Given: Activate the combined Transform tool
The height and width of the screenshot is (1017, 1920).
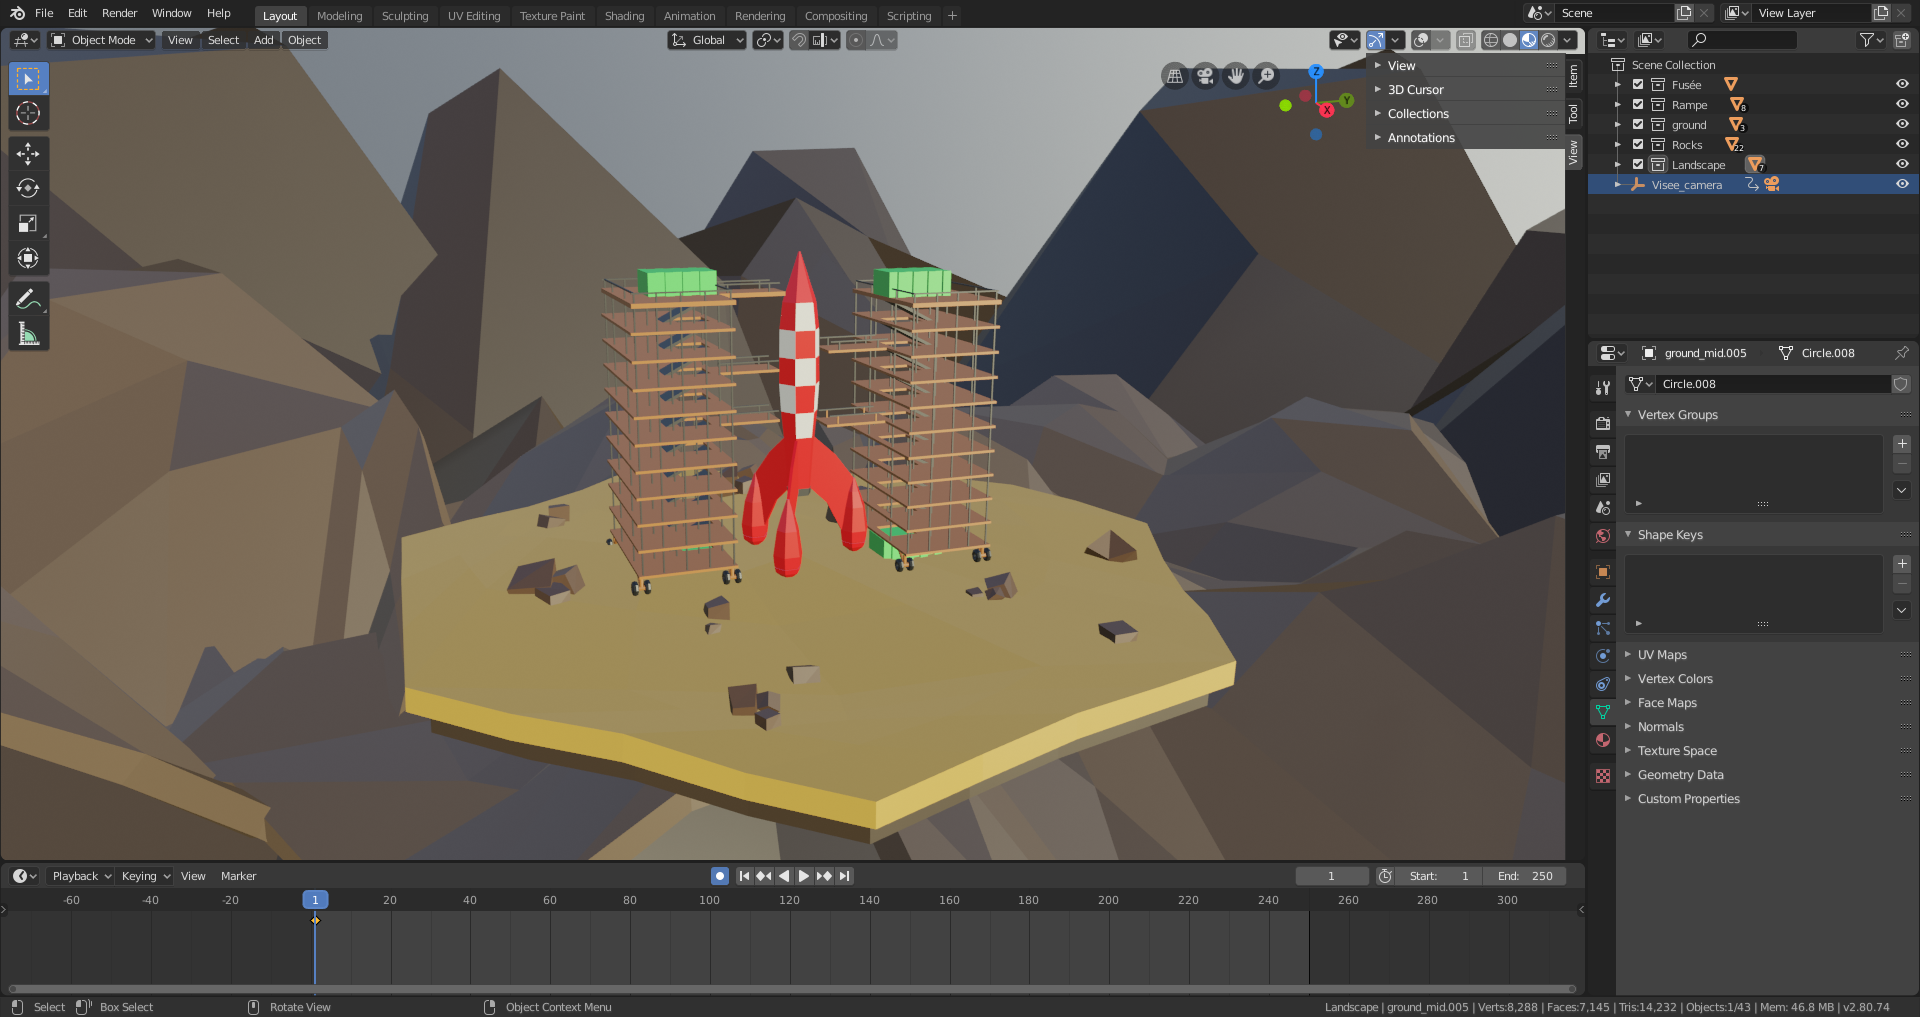Looking at the screenshot, I should pyautogui.click(x=28, y=258).
